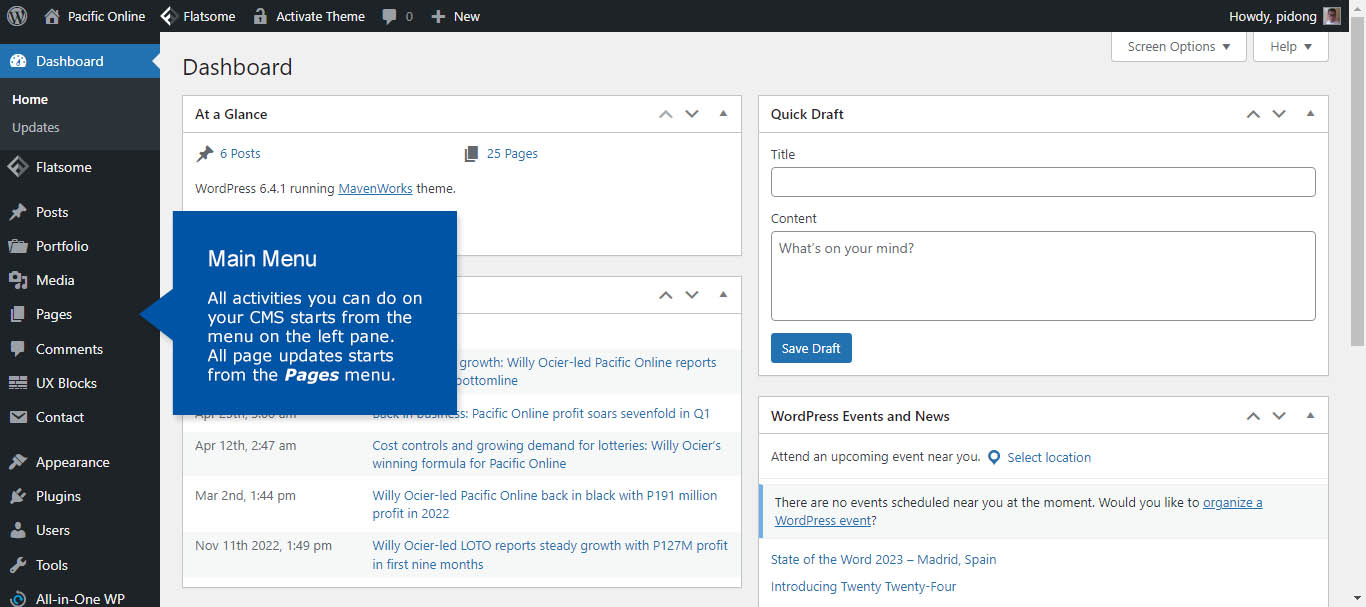Click the Appearance paintbrush icon
Image resolution: width=1366 pixels, height=607 pixels.
click(x=17, y=462)
